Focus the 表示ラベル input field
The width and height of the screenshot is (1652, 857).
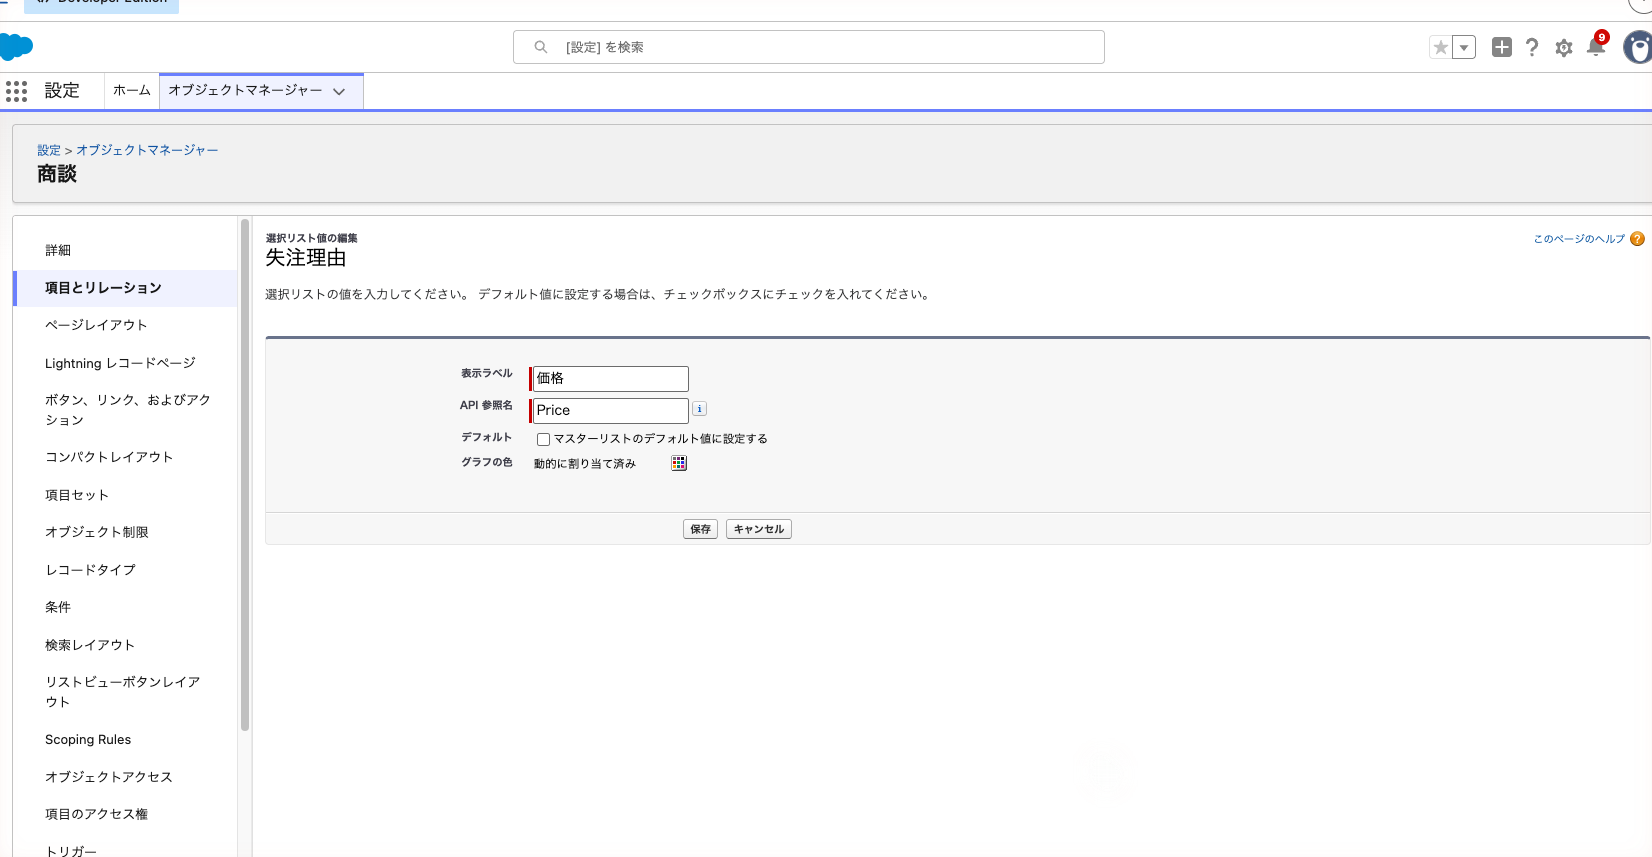(610, 378)
